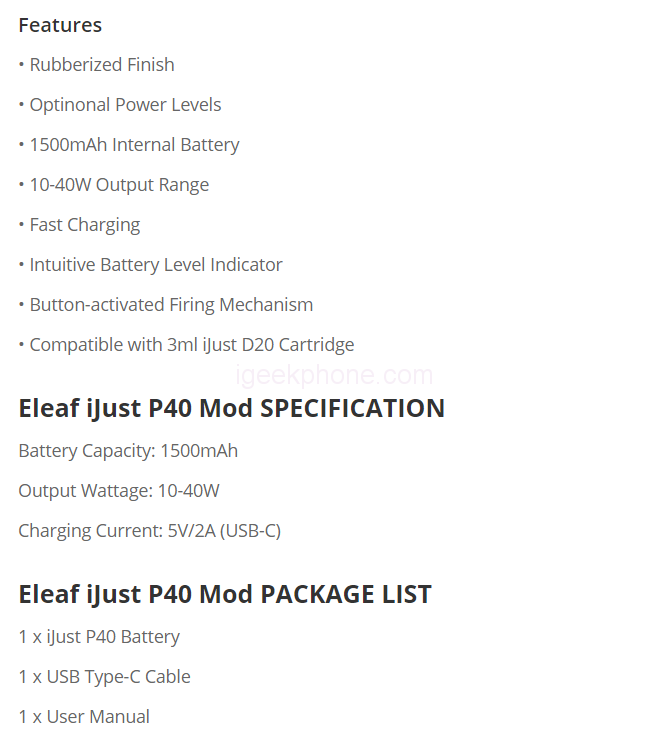The height and width of the screenshot is (737, 654).
Task: Click the 1500mAh Internal Battery bullet
Action: [x=134, y=145]
